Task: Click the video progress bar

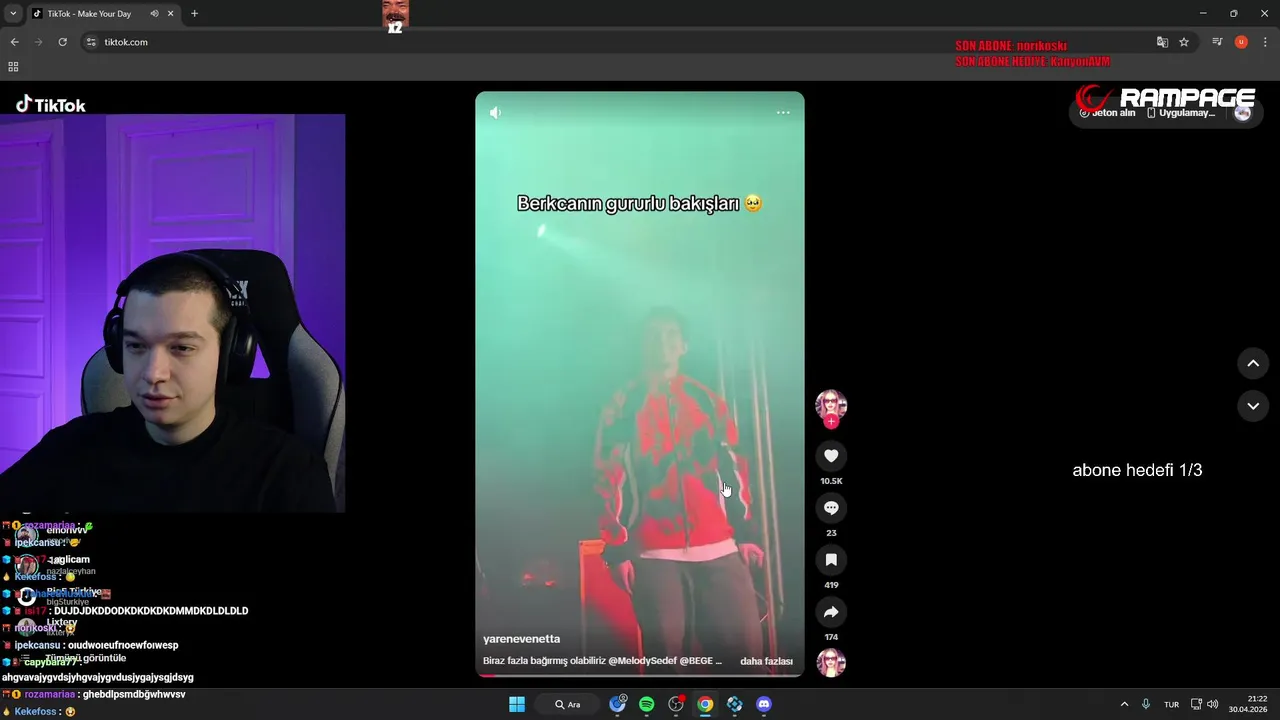Action: [x=640, y=675]
